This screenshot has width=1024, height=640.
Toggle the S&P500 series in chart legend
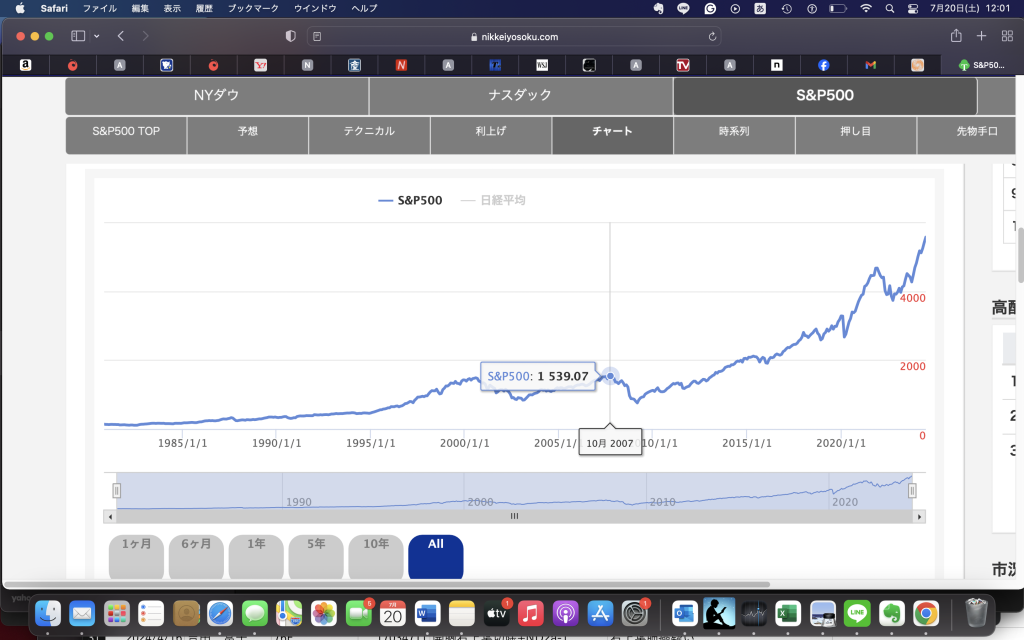[x=410, y=200]
